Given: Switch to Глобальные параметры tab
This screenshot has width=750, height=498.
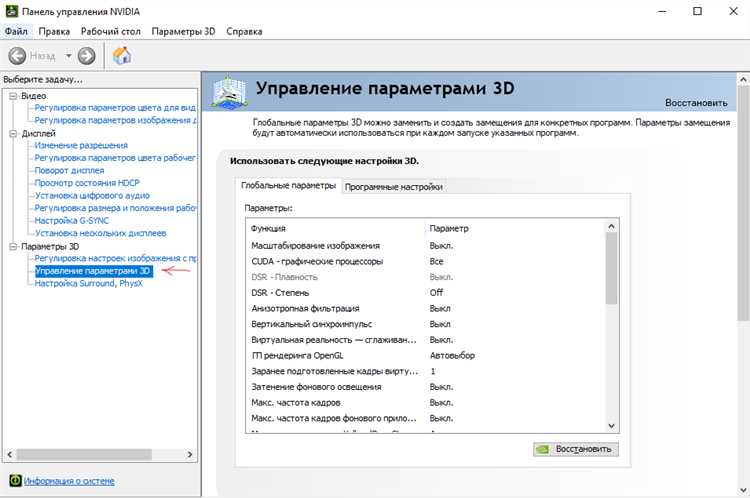Looking at the screenshot, I should point(288,186).
